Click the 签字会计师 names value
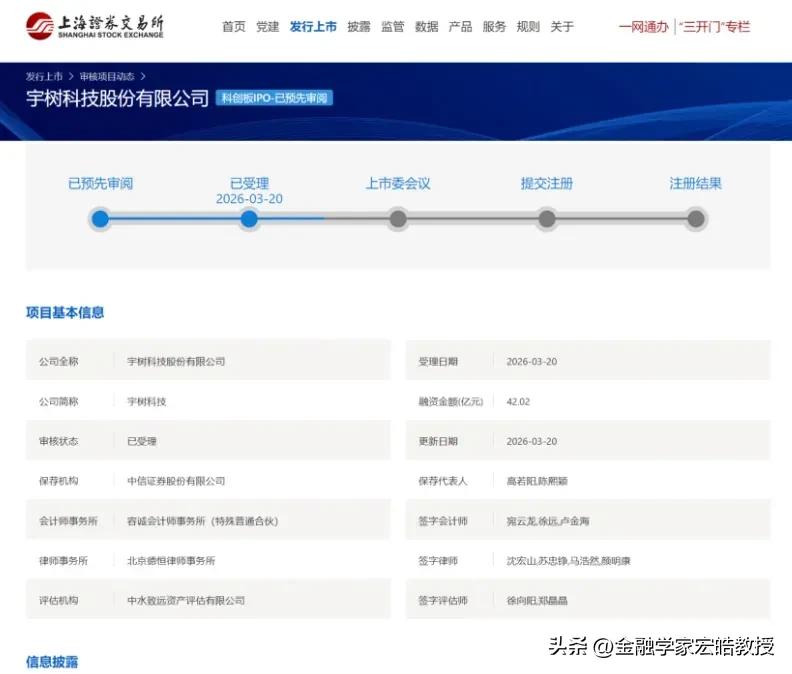 [548, 521]
